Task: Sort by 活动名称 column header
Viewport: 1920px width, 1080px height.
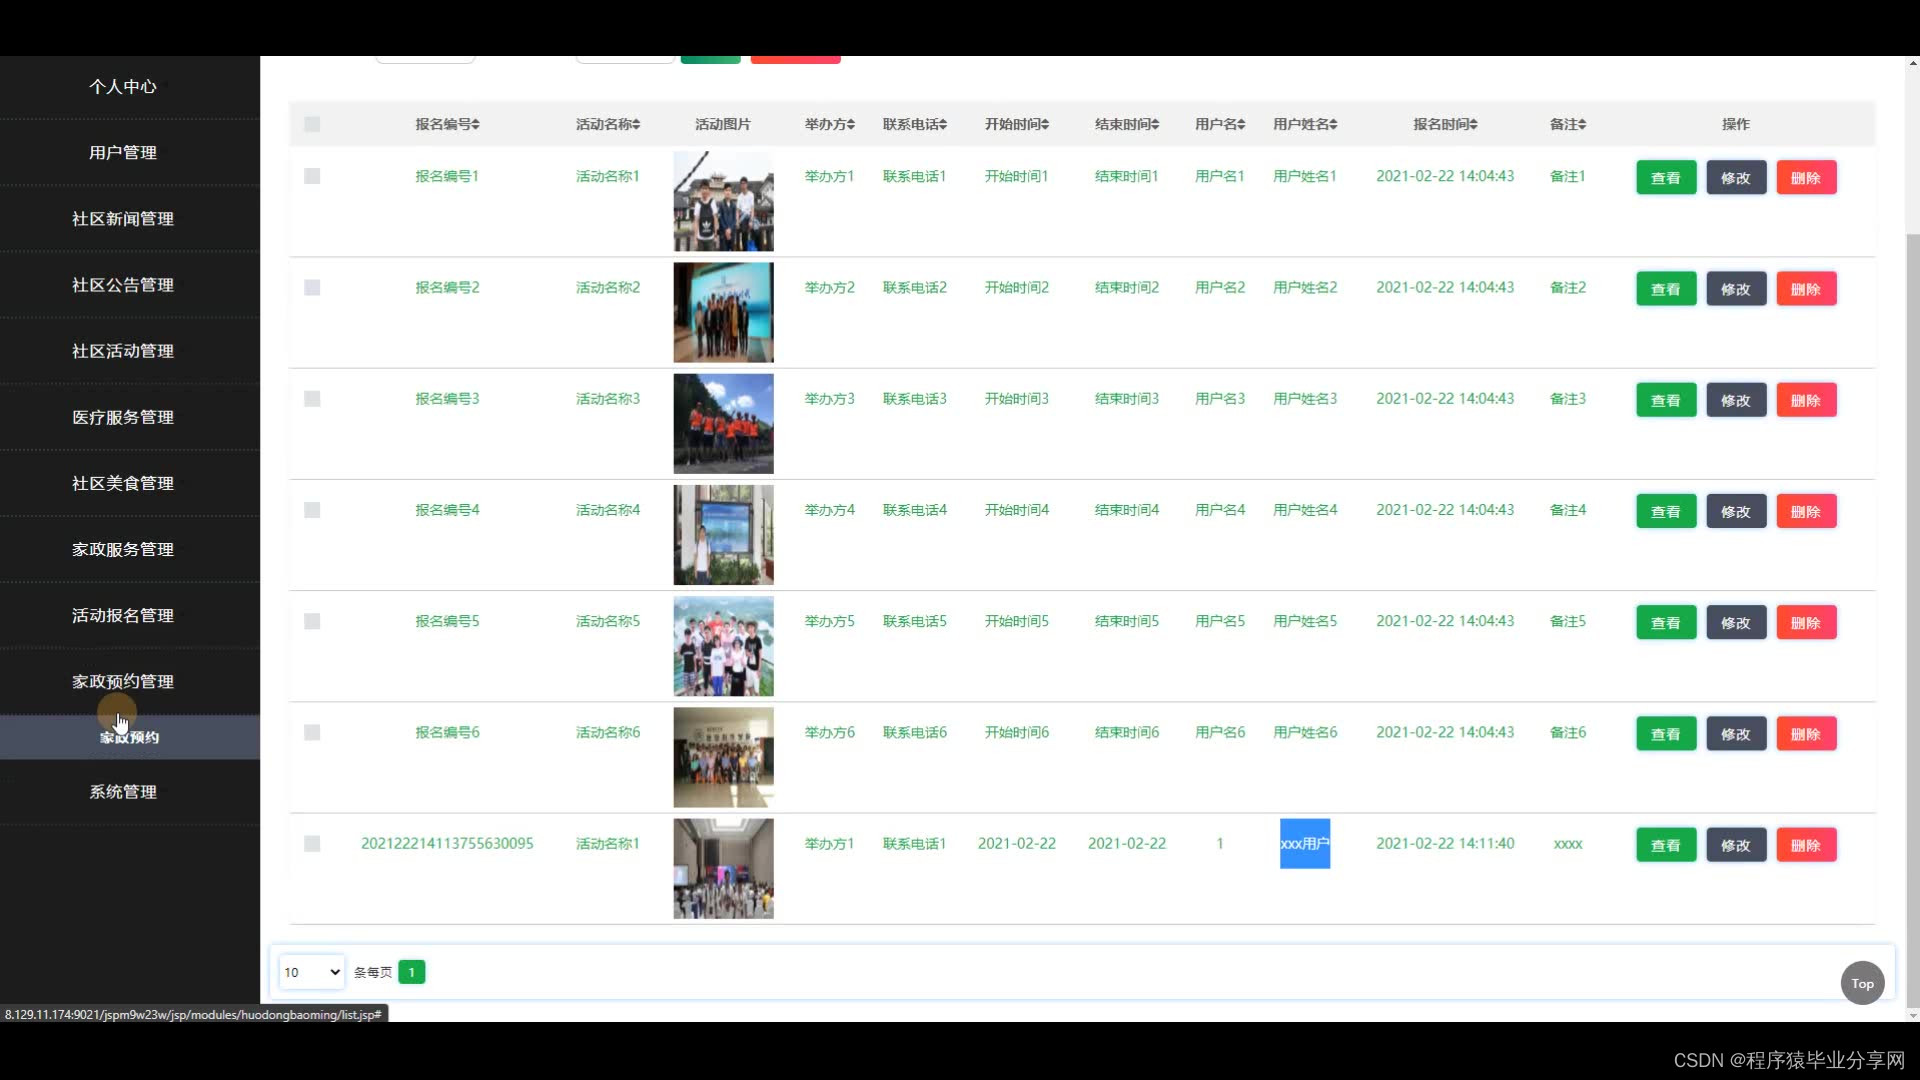Action: point(607,124)
